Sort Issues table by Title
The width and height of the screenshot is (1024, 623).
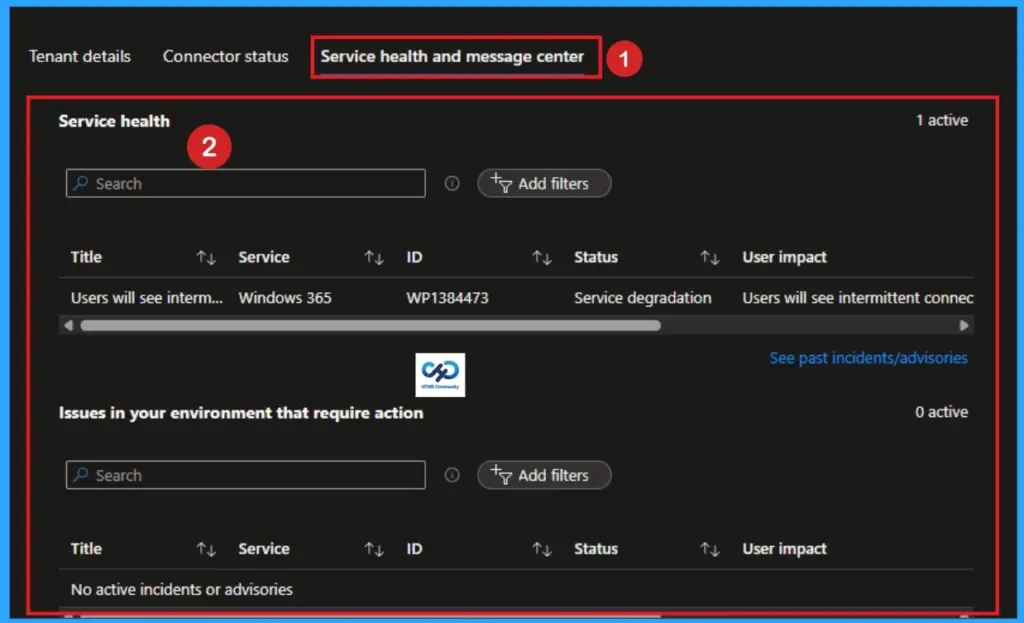click(206, 549)
